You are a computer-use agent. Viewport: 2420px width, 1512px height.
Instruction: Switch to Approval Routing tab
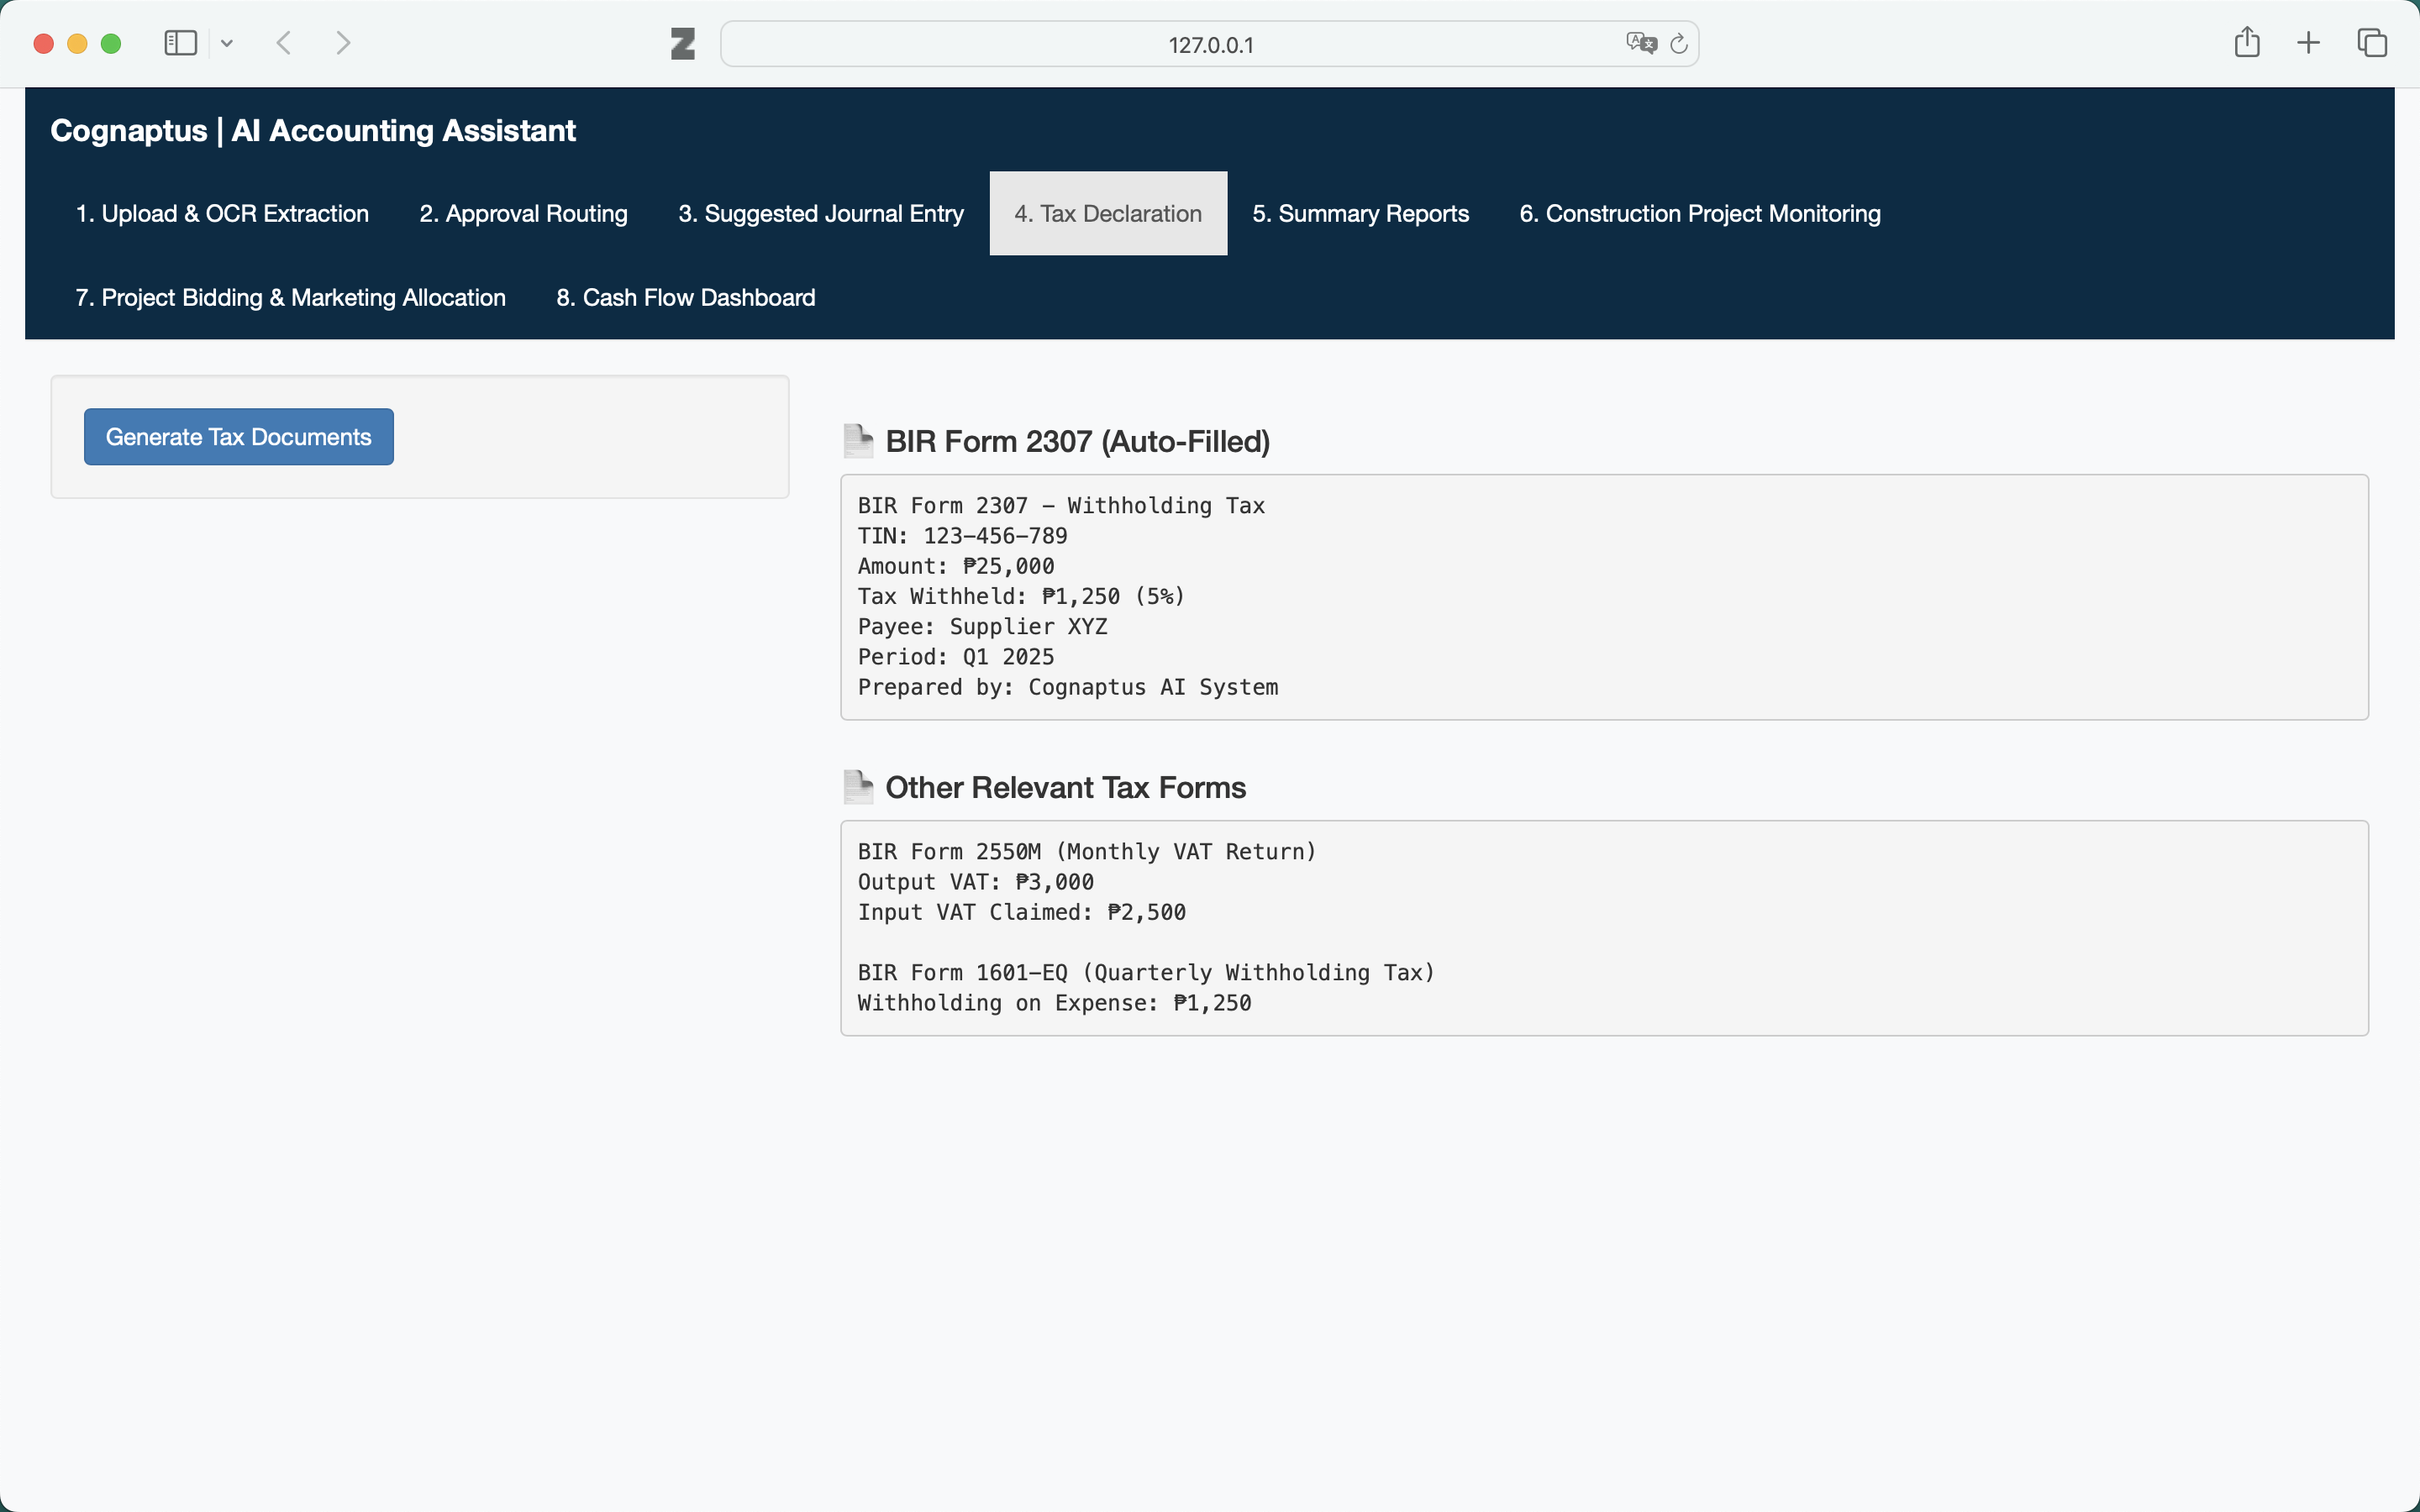tap(523, 213)
